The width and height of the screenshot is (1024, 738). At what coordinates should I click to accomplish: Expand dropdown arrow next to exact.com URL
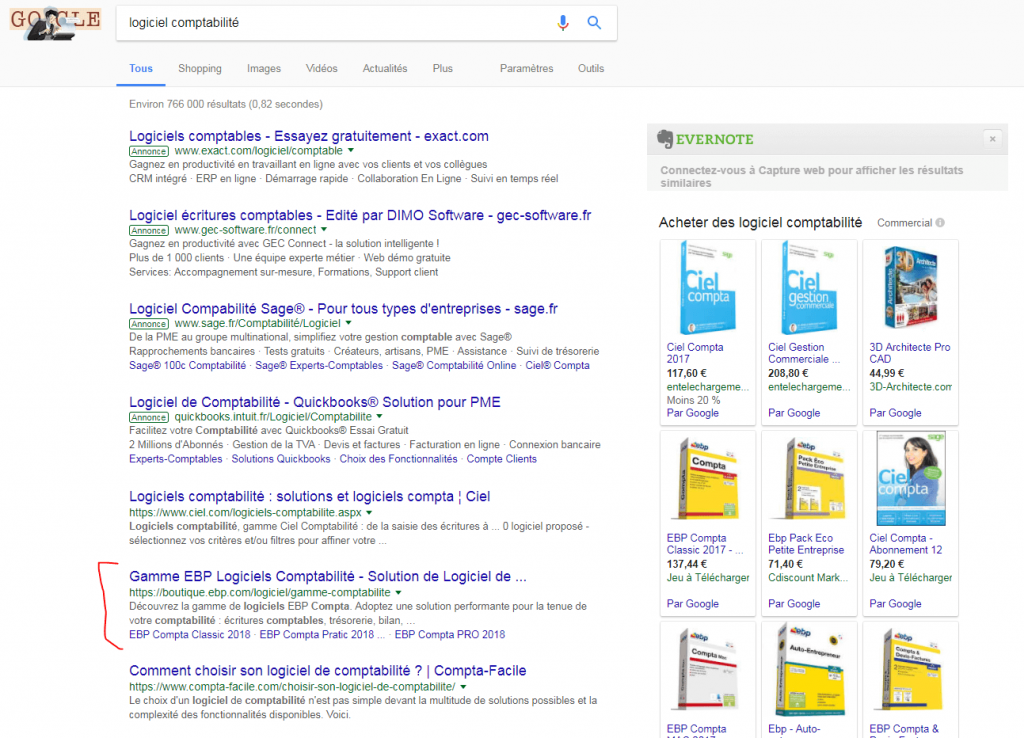[351, 150]
